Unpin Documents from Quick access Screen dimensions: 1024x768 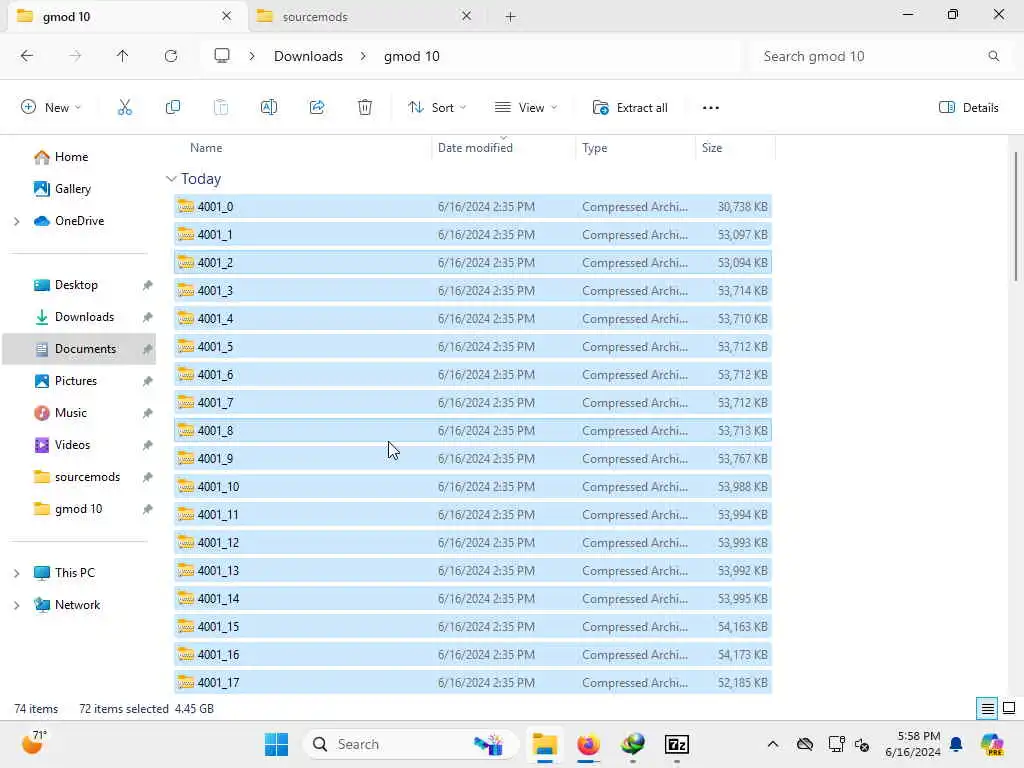pyautogui.click(x=148, y=349)
